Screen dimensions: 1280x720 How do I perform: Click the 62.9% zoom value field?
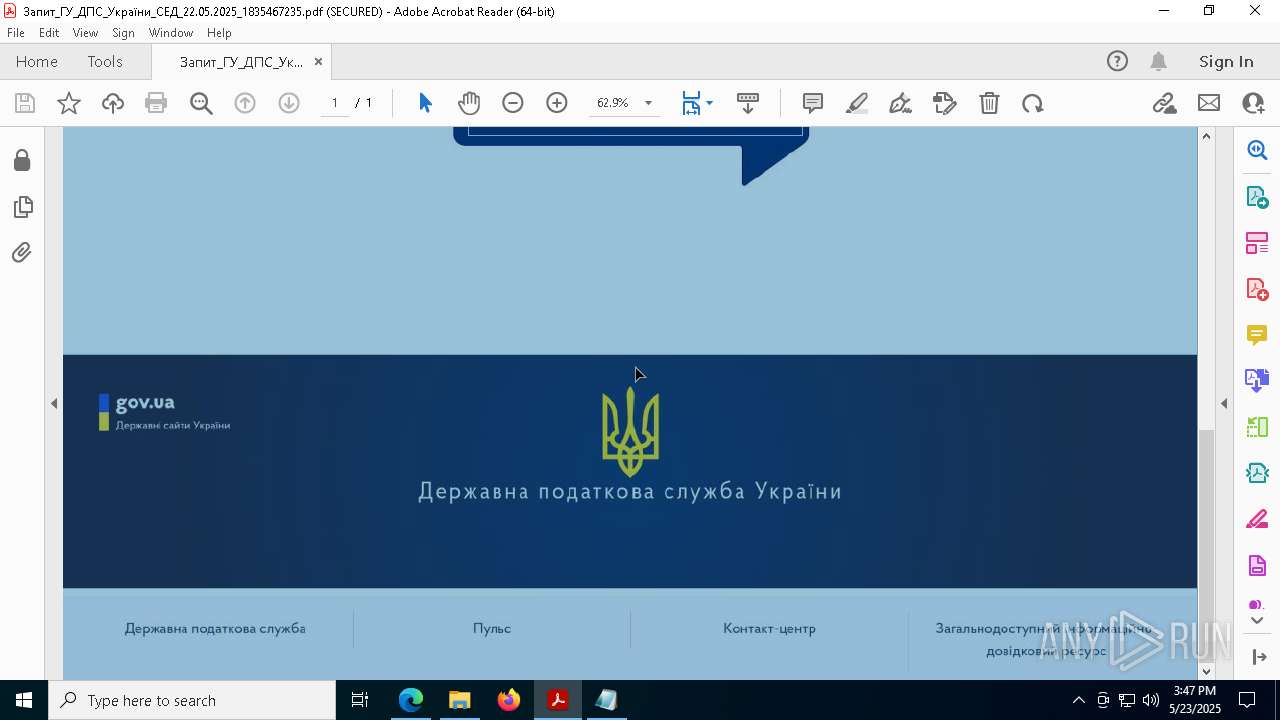(613, 103)
